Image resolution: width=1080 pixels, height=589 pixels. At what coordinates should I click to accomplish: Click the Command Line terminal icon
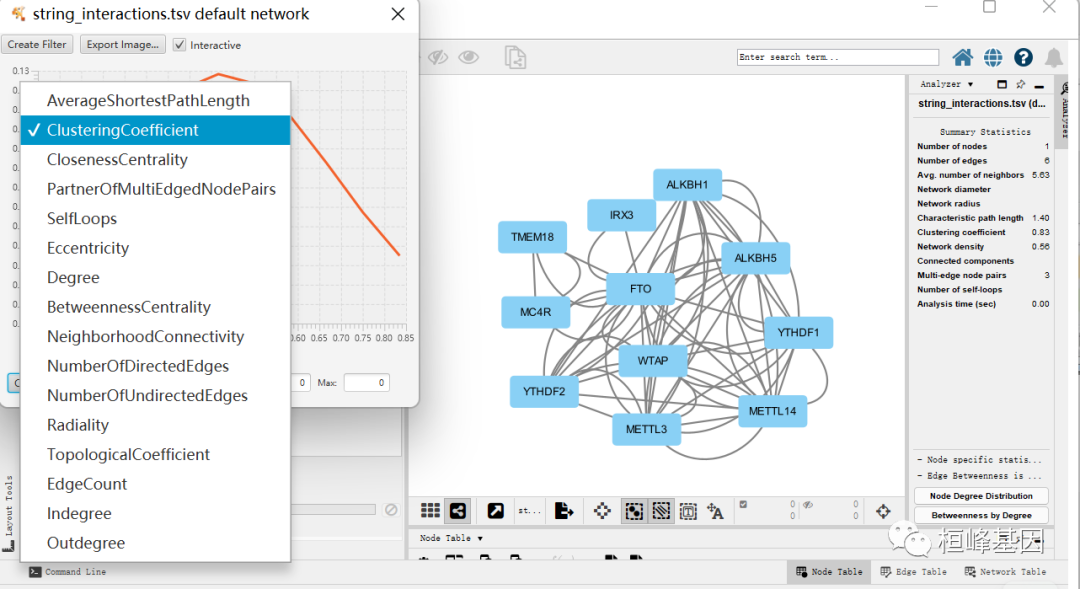35,572
